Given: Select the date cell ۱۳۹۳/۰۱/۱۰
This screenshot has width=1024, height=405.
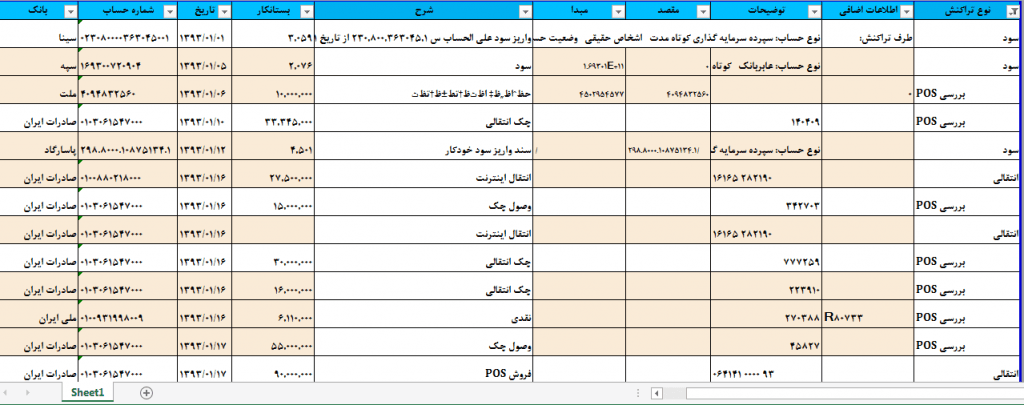Looking at the screenshot, I should coord(209,122).
